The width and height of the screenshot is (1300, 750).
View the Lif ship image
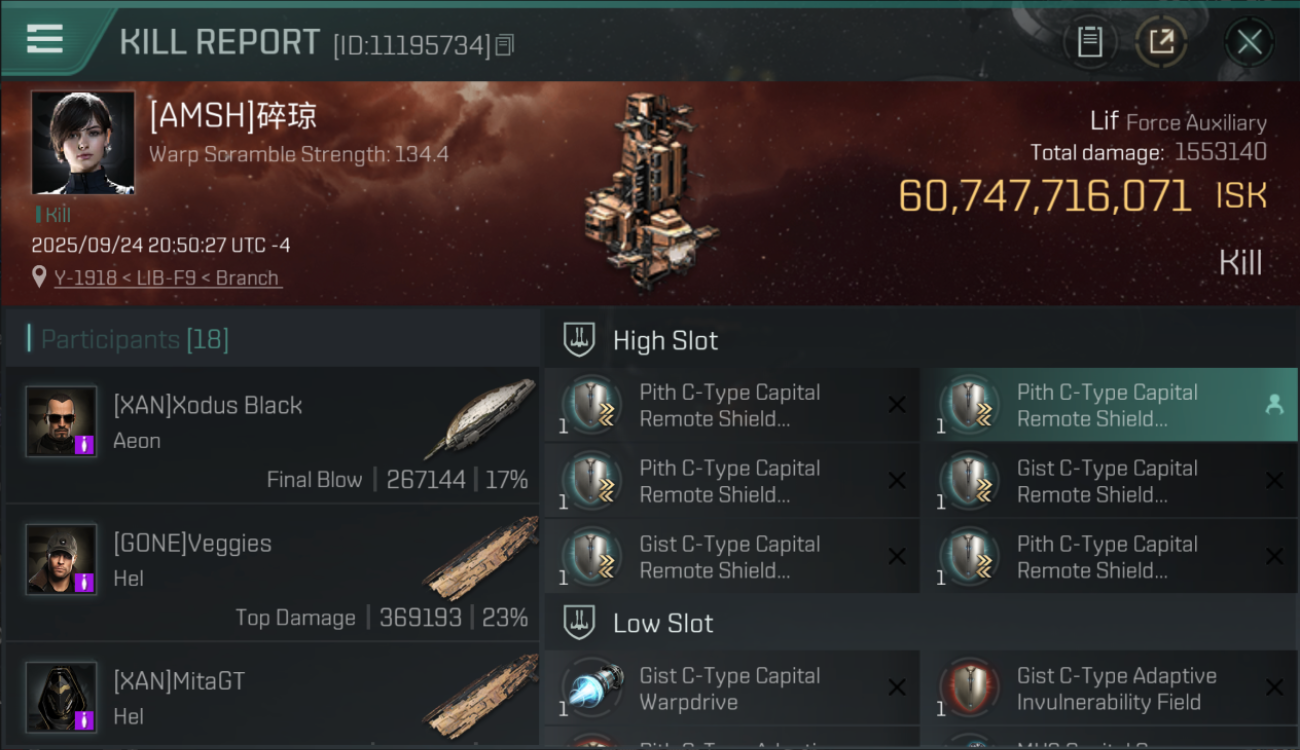[650, 190]
